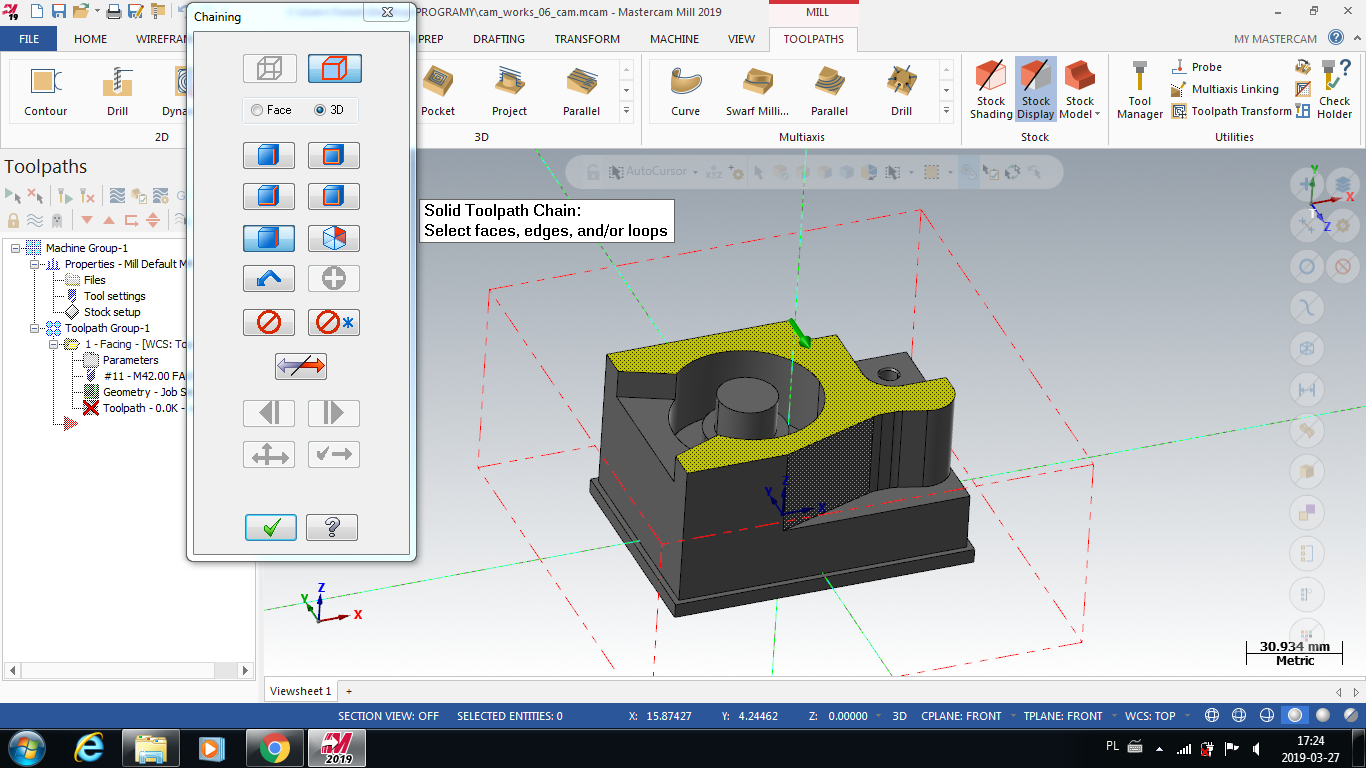The height and width of the screenshot is (782, 1366).
Task: Open the facing operation Parameters
Action: point(130,360)
